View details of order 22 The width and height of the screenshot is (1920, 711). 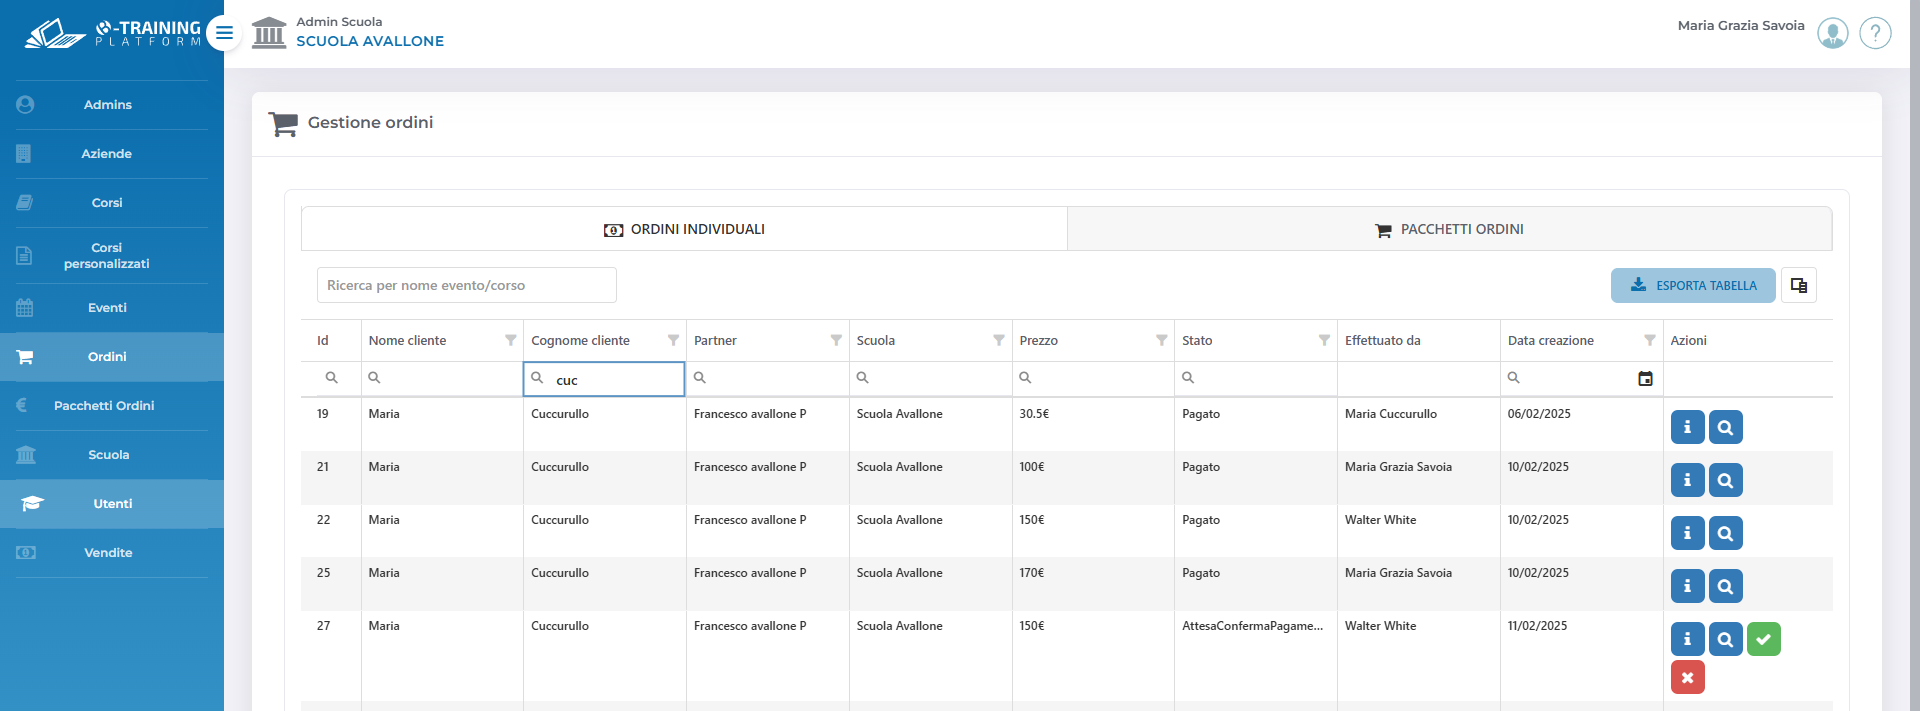(x=1725, y=533)
